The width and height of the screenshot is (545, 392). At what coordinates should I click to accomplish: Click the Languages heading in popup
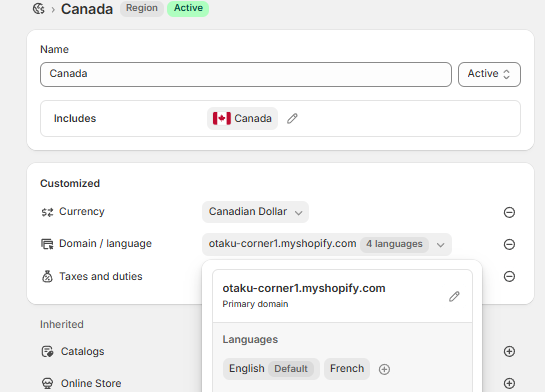[250, 340]
